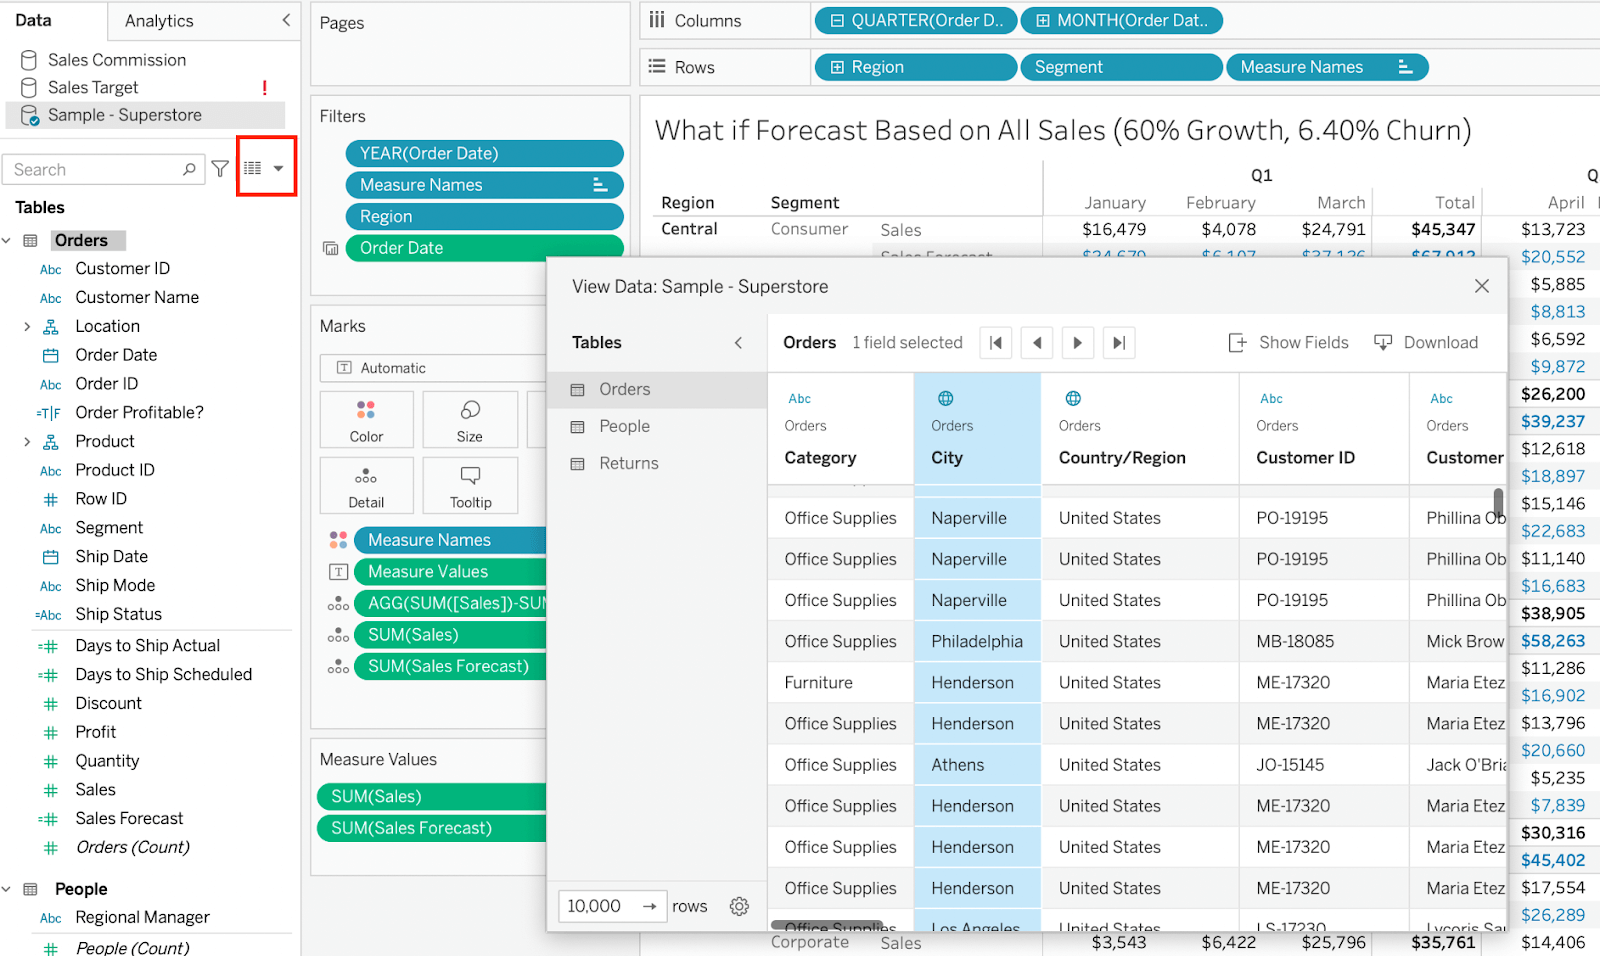Click the Athens city cell
Screen dimensions: 1600x956
coord(977,765)
